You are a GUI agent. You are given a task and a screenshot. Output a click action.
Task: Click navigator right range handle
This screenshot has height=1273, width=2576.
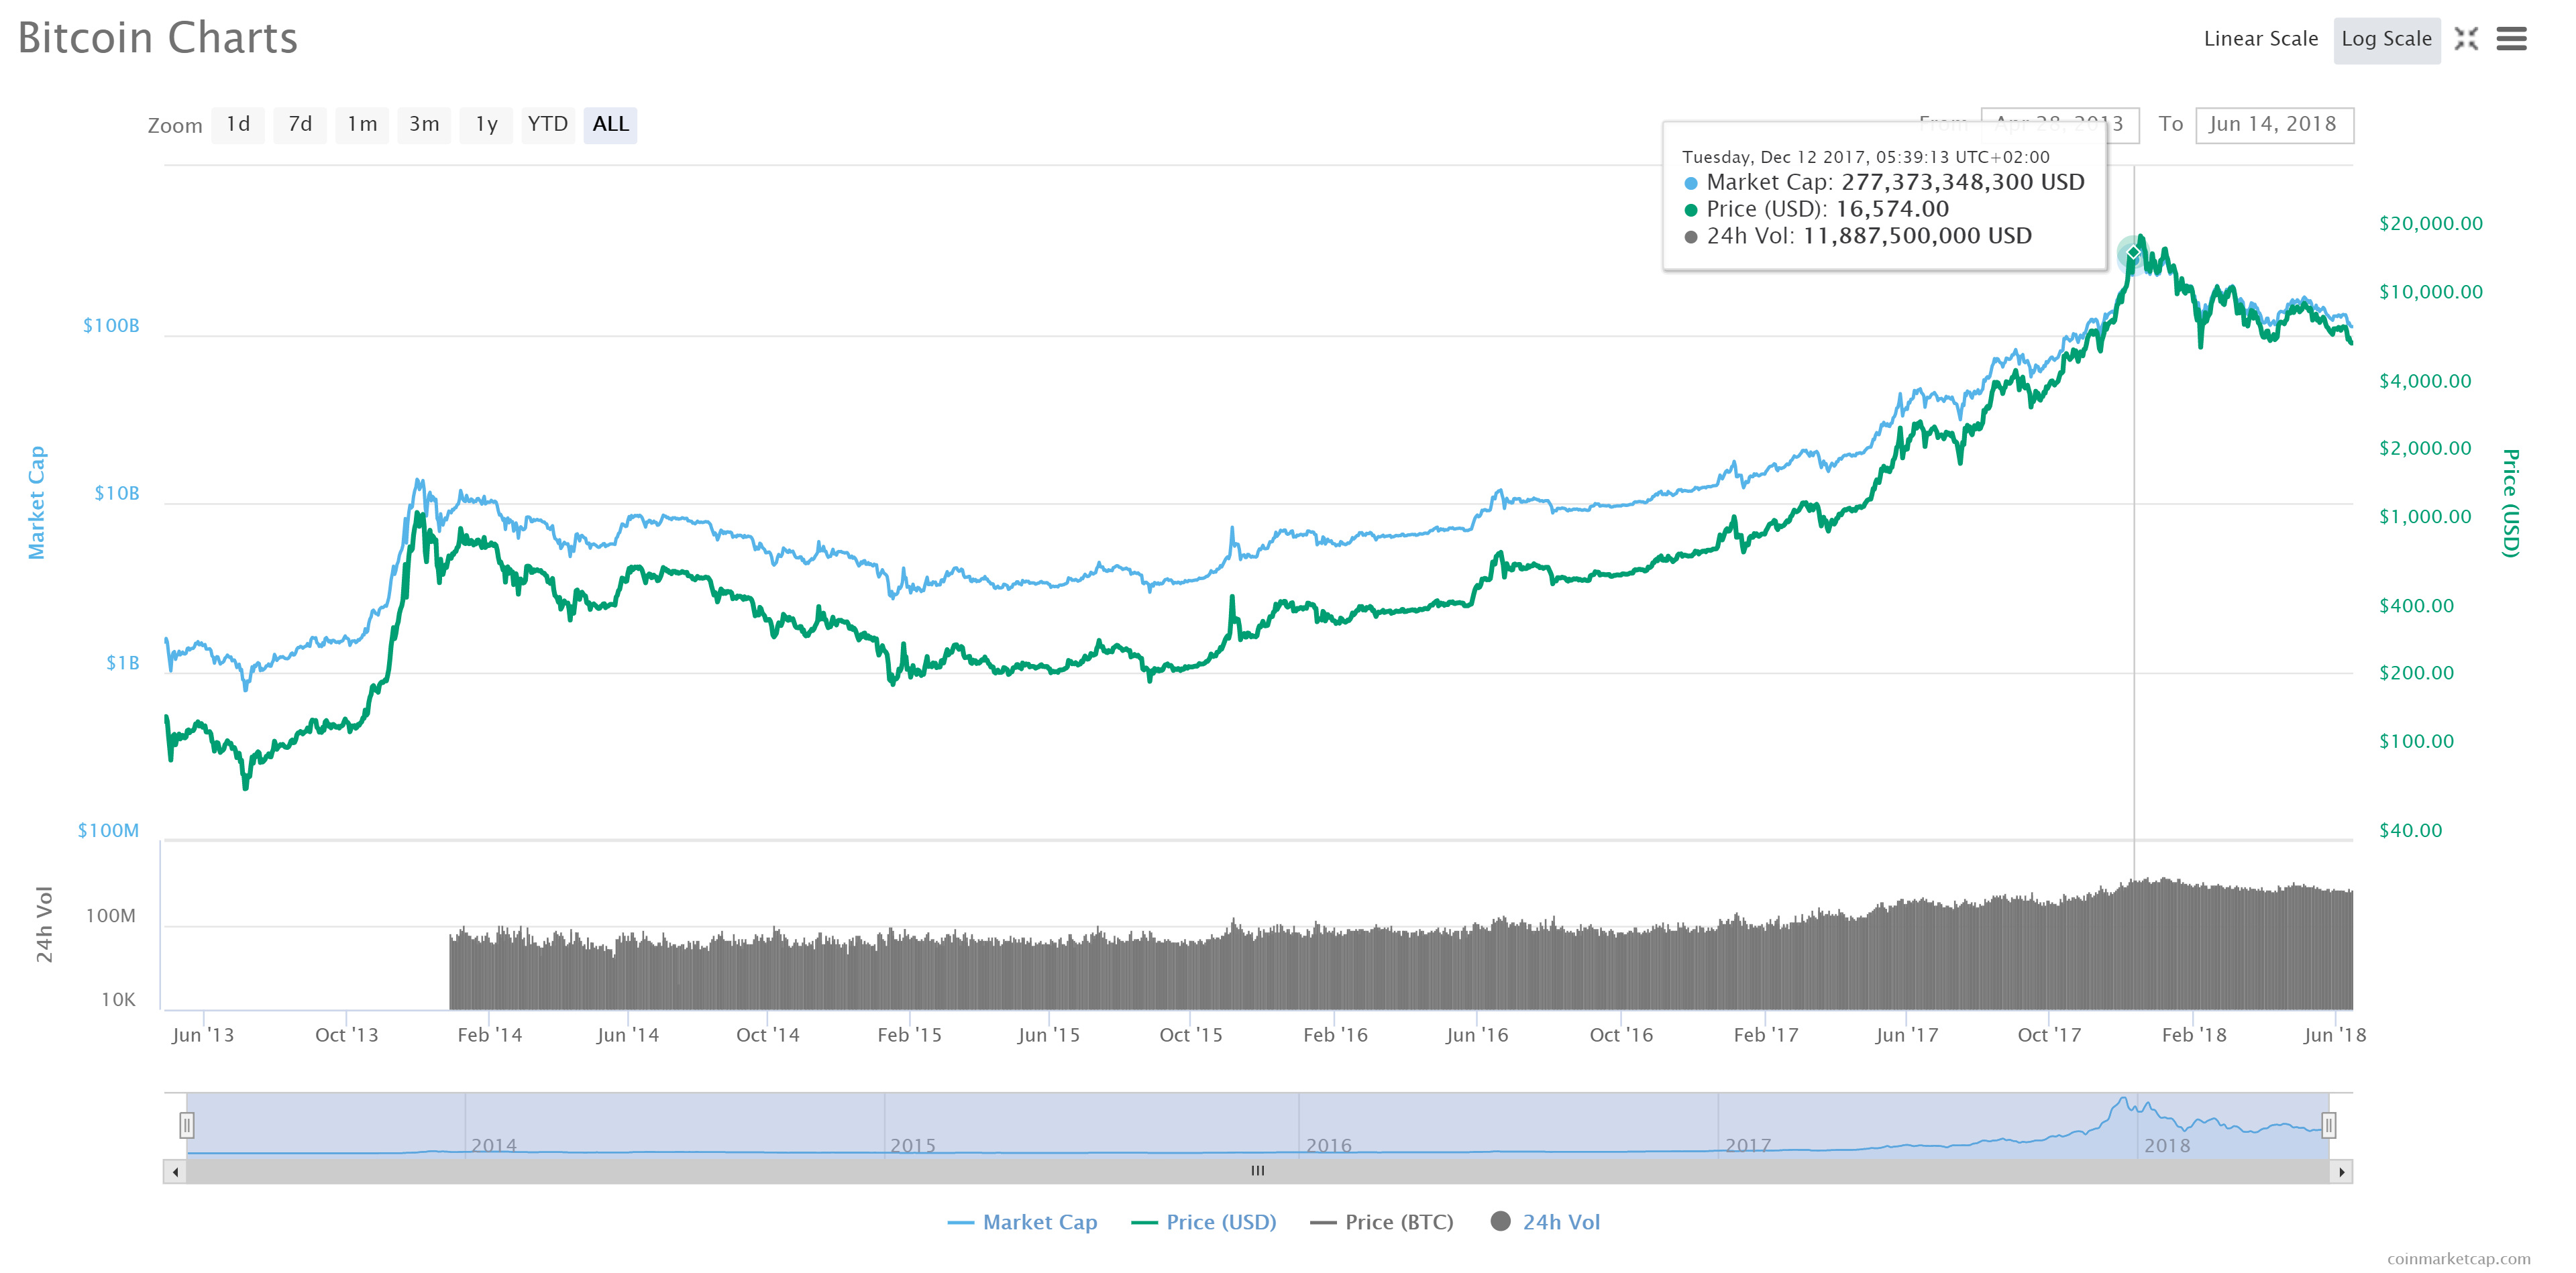tap(2328, 1125)
